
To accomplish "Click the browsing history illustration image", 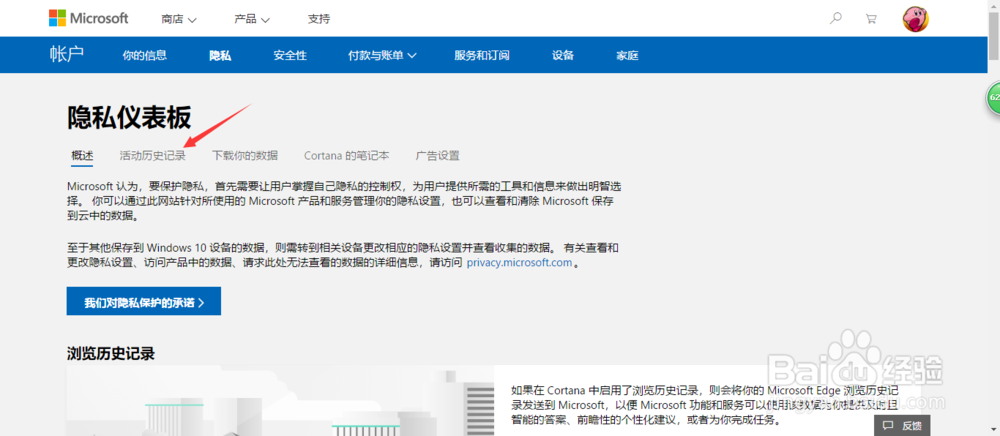I will pos(280,400).
